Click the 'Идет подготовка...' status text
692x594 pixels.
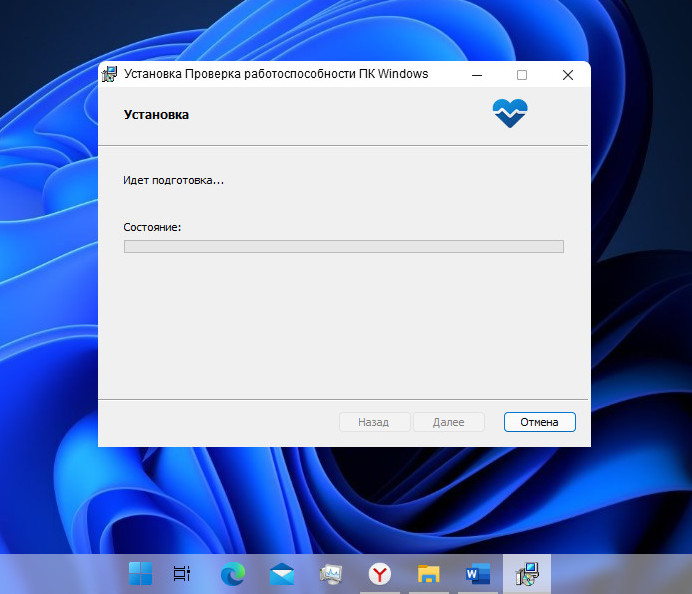click(x=173, y=180)
